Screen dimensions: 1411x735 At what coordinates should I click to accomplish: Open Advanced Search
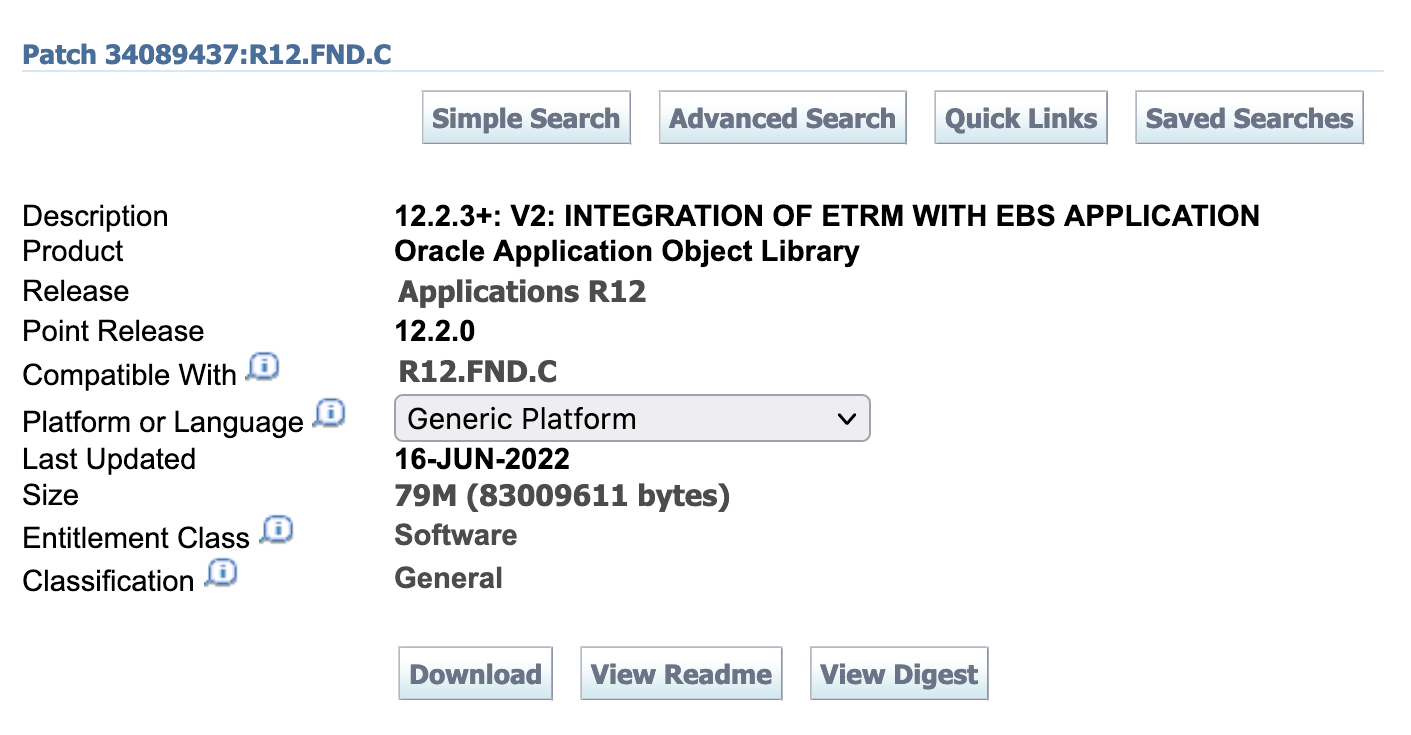pyautogui.click(x=782, y=118)
